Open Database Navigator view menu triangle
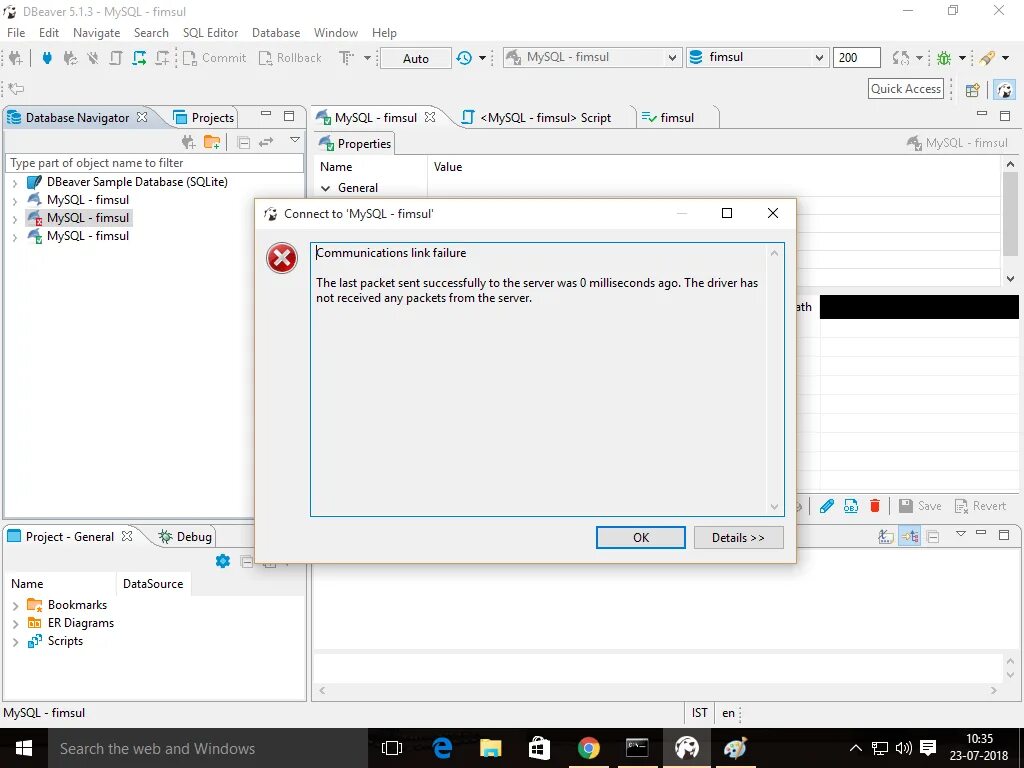This screenshot has height=768, width=1024. coord(295,140)
